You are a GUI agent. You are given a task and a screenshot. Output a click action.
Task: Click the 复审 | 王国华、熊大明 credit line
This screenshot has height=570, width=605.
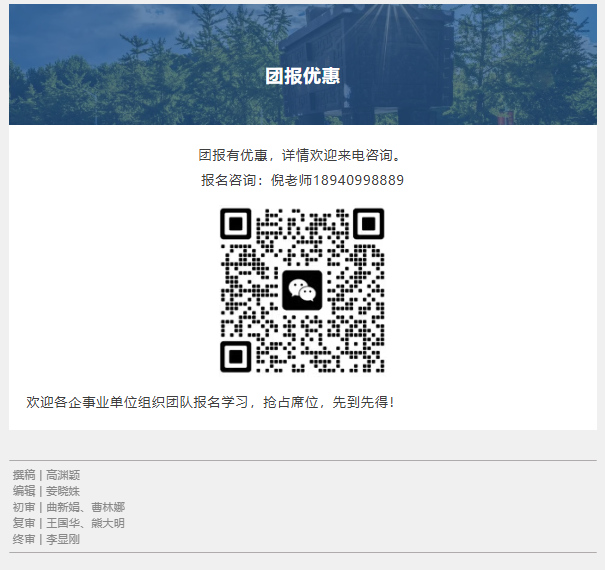pos(69,523)
